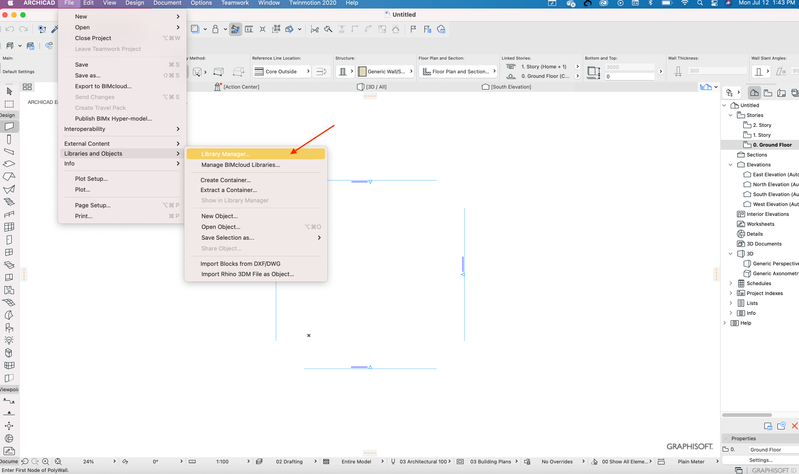This screenshot has height=474, width=799.
Task: Choose Export to BIMcloud menu item
Action: pos(122,86)
